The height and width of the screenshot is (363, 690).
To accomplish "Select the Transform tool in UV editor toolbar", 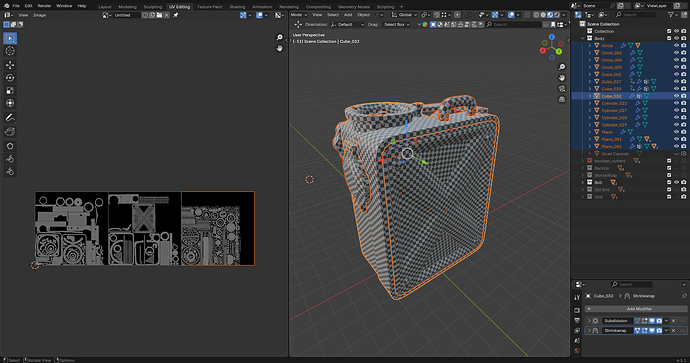I will pos(10,103).
